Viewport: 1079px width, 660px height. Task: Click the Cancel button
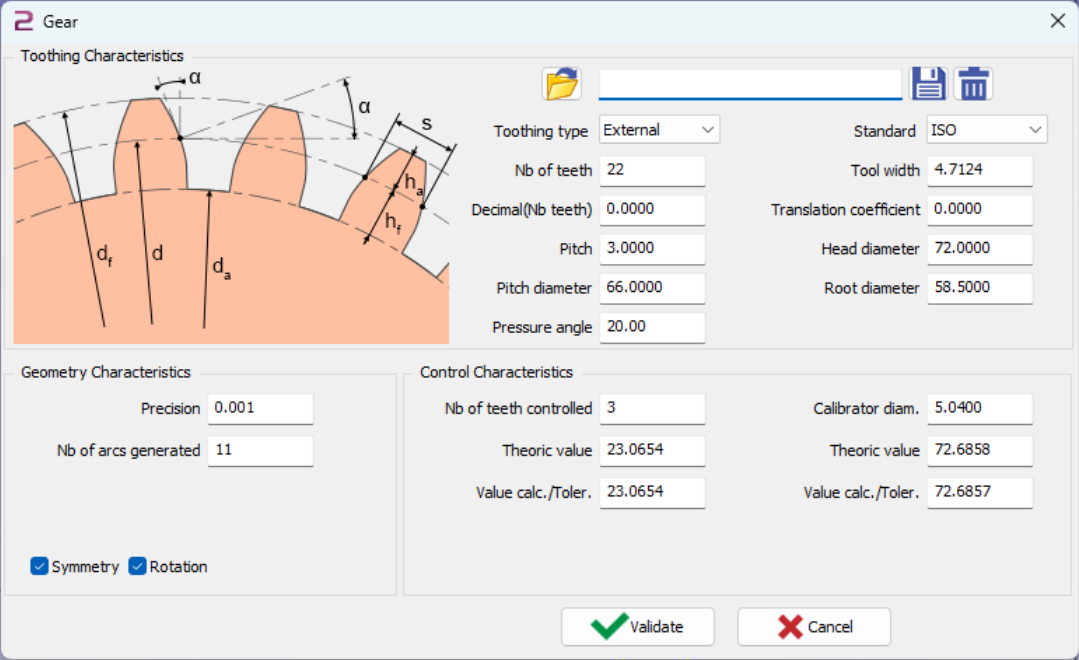point(814,627)
